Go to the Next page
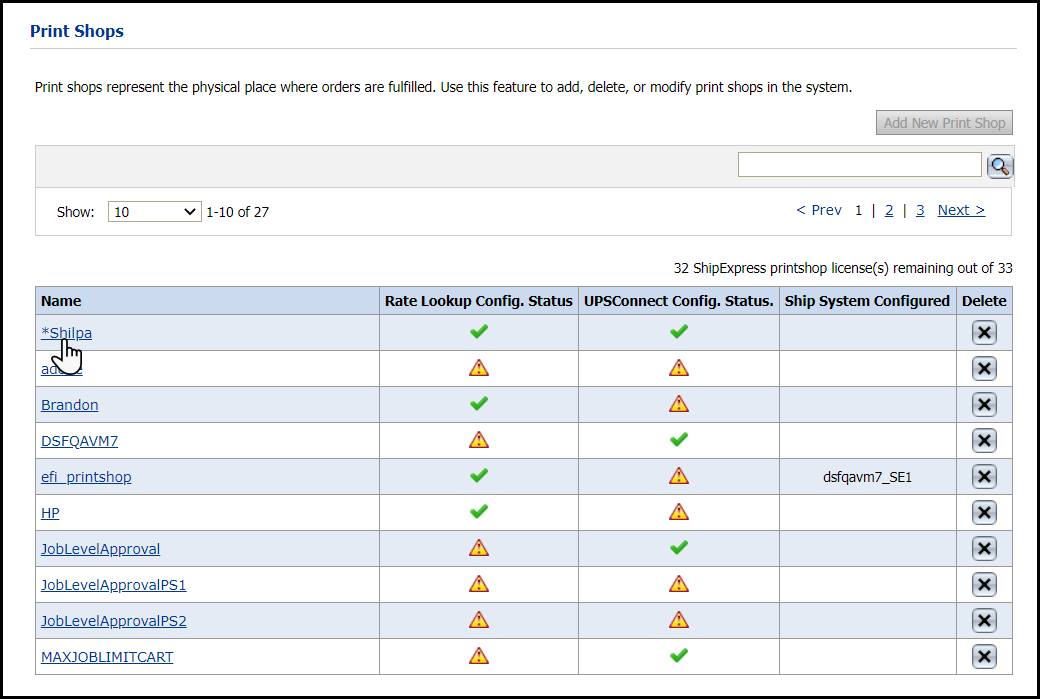 pos(960,210)
